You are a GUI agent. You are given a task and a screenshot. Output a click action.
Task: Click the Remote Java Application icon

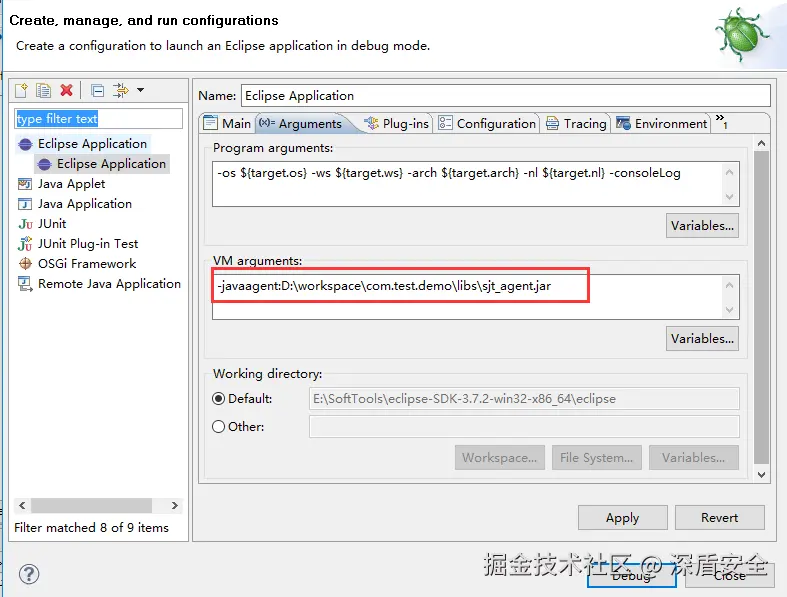[25, 284]
